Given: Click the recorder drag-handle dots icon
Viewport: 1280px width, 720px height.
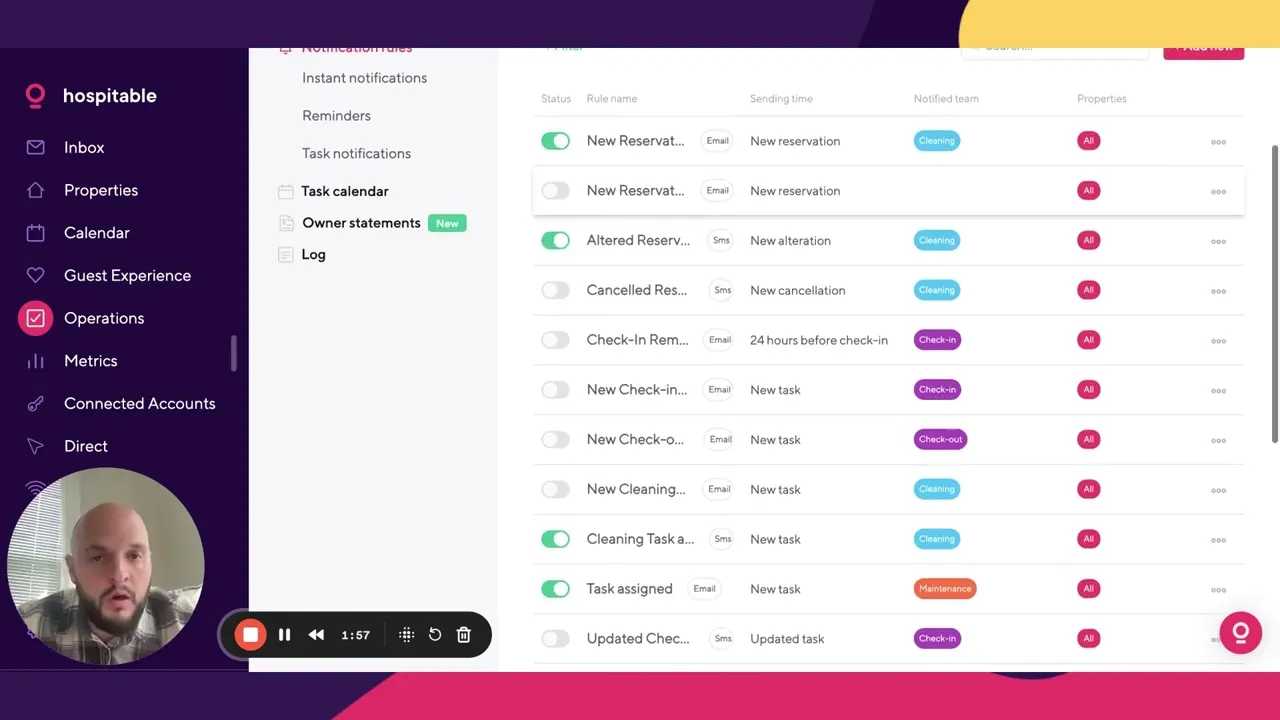Looking at the screenshot, I should [406, 635].
